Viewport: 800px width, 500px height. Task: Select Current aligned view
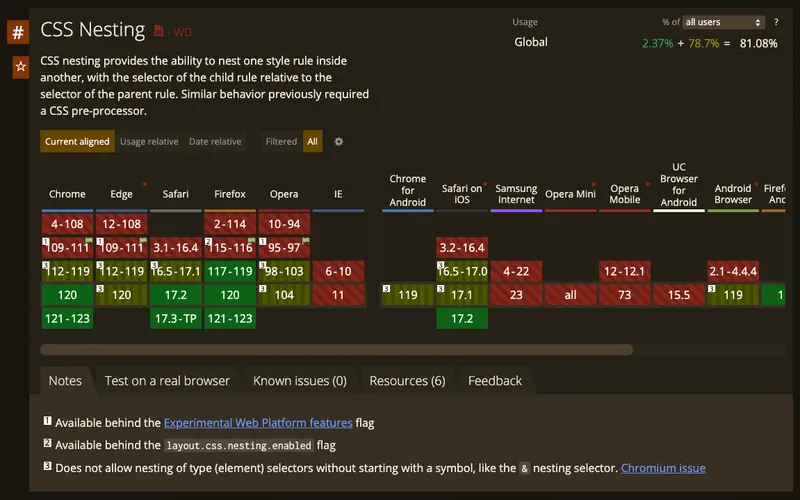coord(77,141)
